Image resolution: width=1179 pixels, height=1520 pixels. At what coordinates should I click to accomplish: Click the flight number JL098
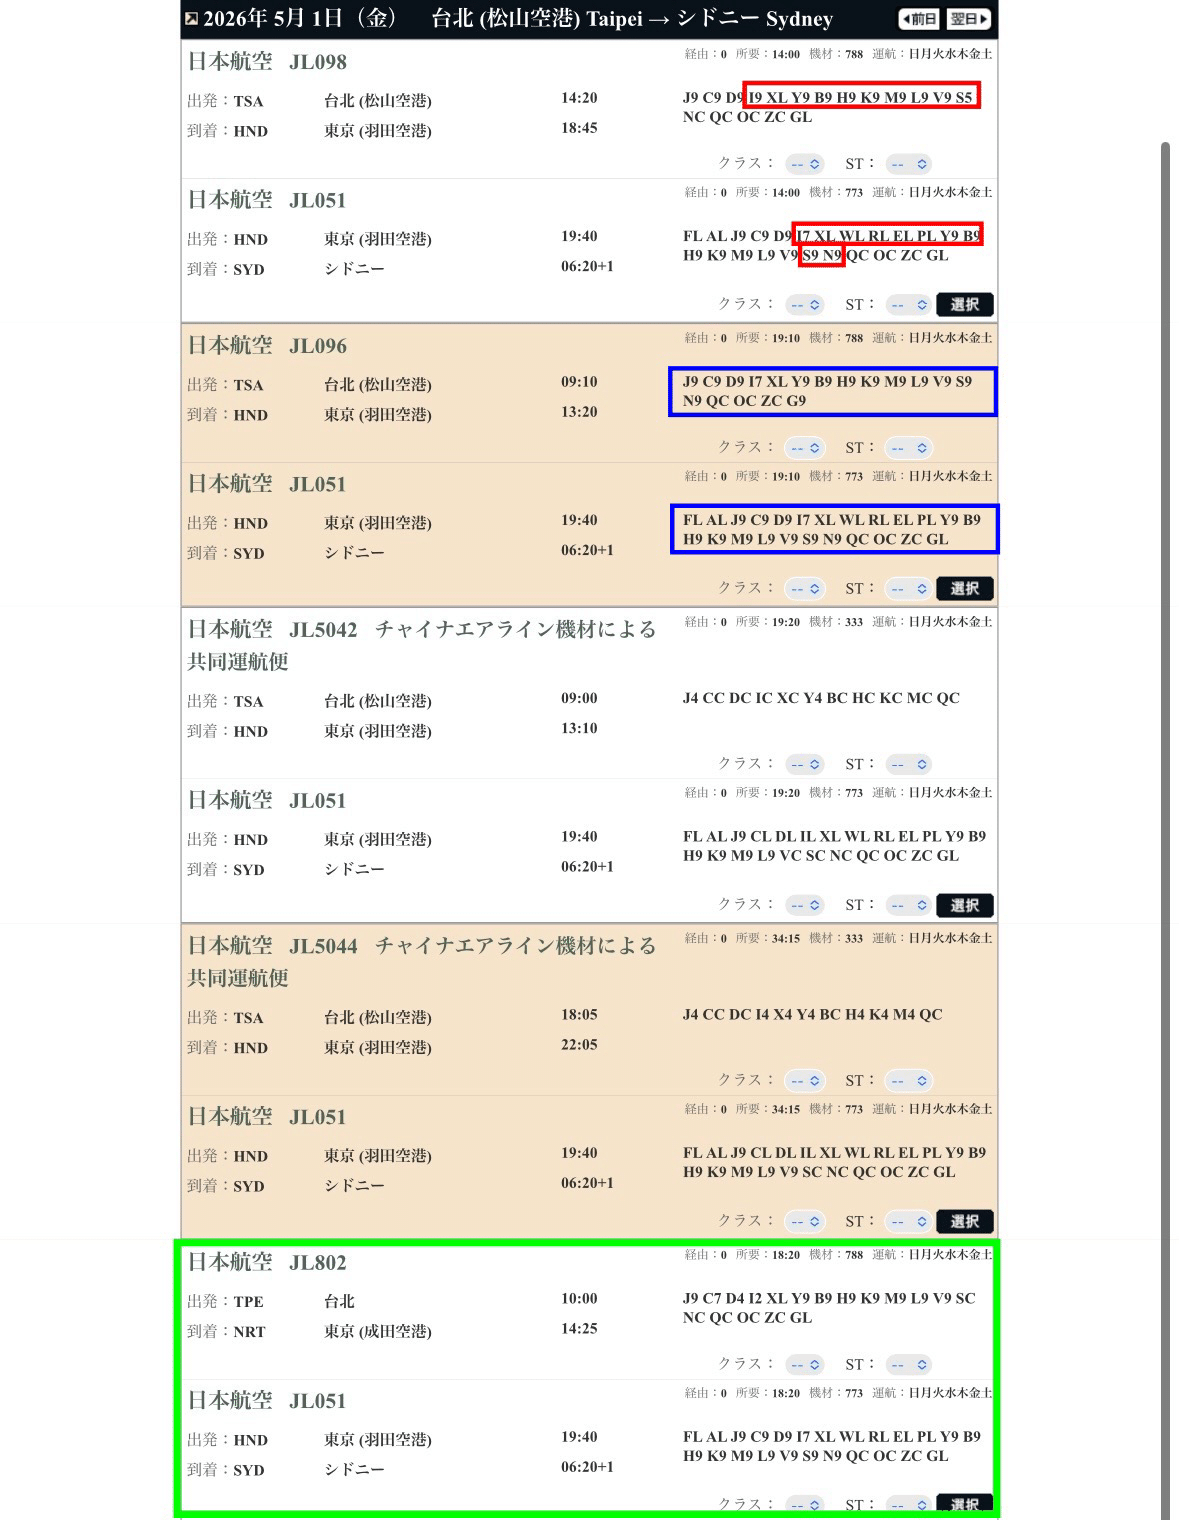coord(318,62)
